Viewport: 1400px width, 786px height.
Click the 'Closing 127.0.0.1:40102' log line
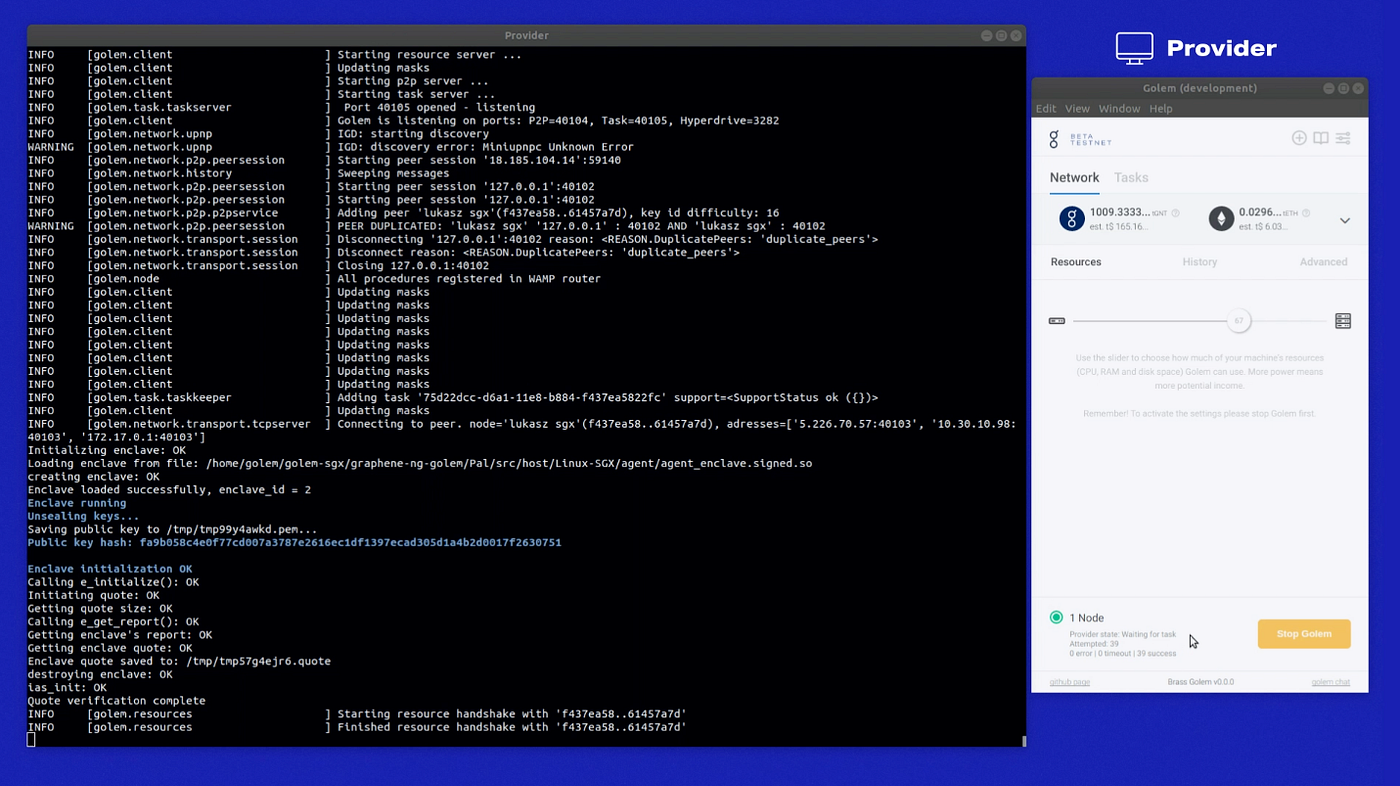pos(258,266)
